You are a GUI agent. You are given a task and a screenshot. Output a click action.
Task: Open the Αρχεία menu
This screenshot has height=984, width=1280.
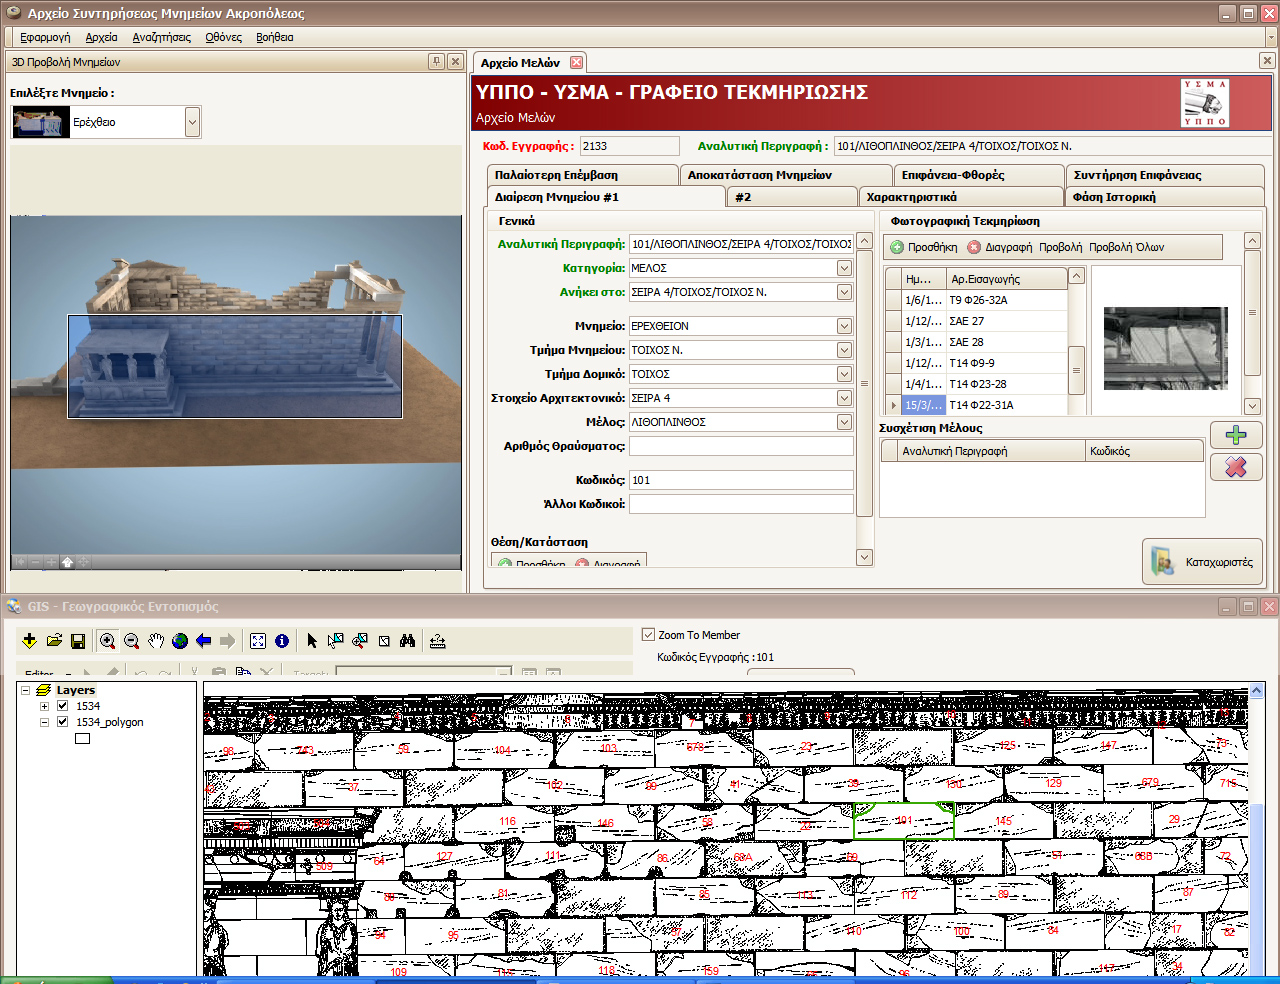click(x=101, y=37)
